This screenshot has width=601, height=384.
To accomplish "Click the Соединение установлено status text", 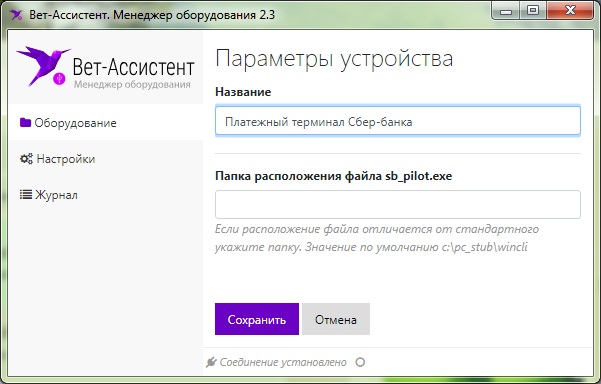I will point(283,362).
